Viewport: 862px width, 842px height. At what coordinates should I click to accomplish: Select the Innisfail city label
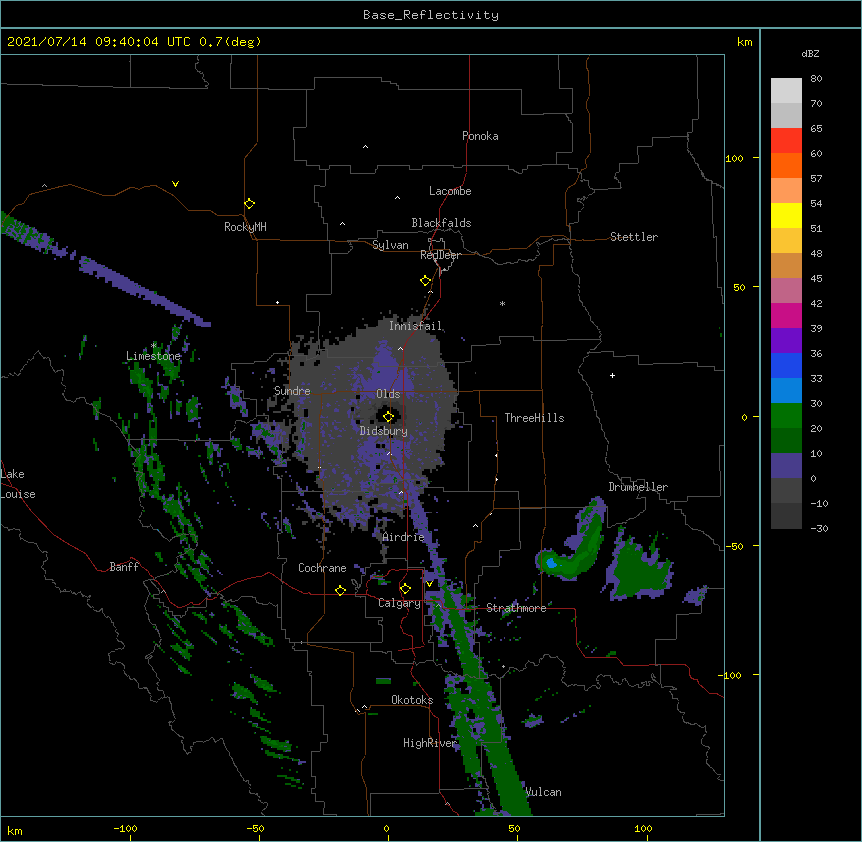click(416, 326)
